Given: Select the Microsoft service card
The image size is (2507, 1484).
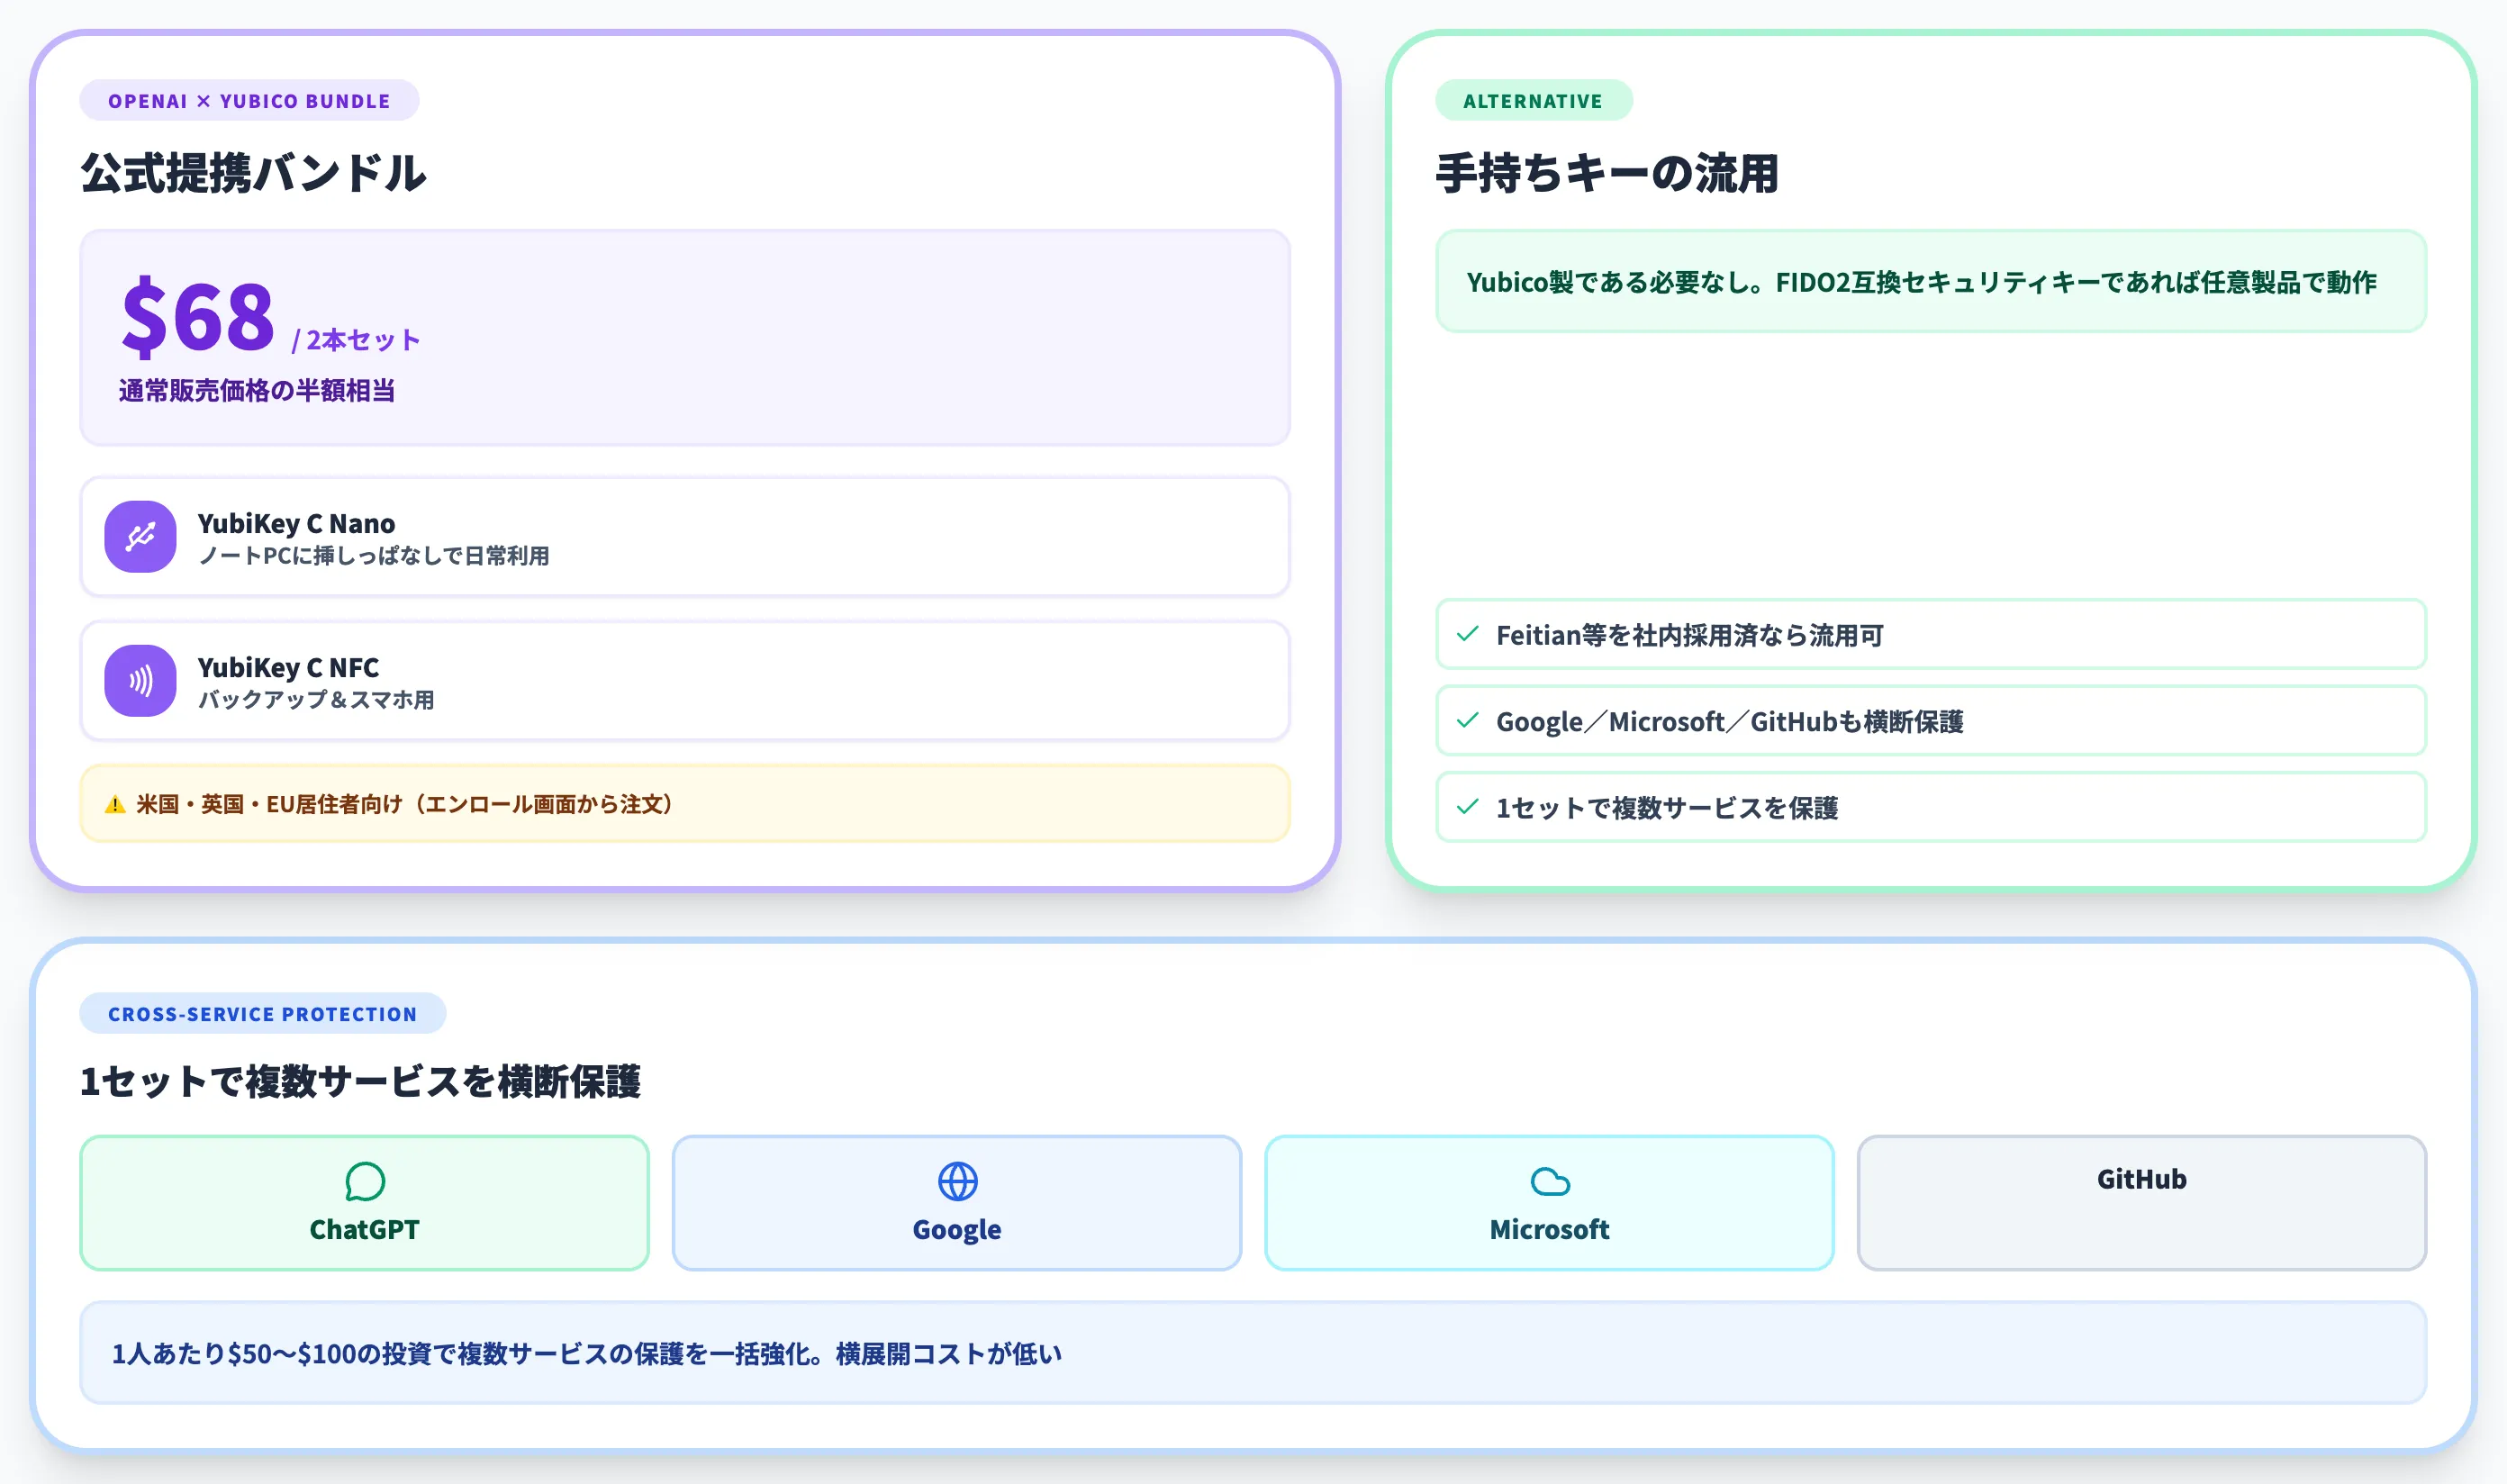Looking at the screenshot, I should click(x=1550, y=1203).
